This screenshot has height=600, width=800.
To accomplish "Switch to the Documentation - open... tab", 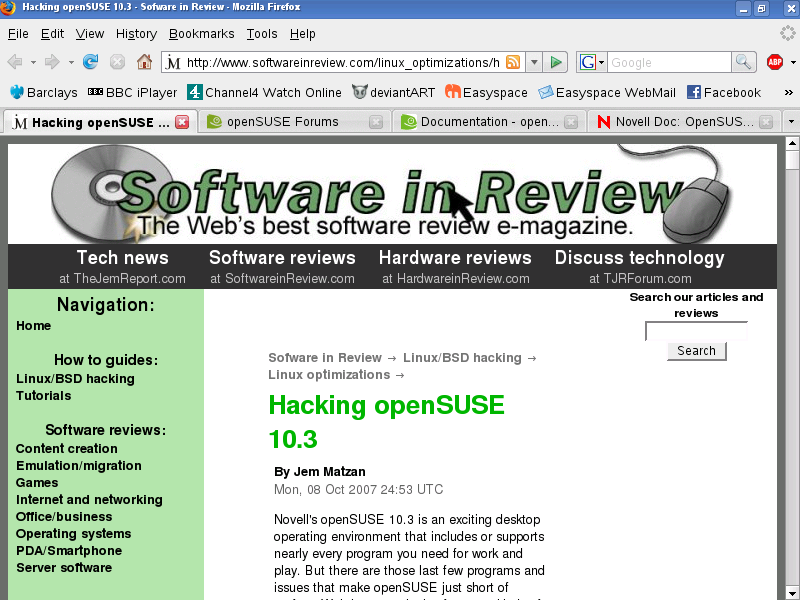I will (488, 122).
